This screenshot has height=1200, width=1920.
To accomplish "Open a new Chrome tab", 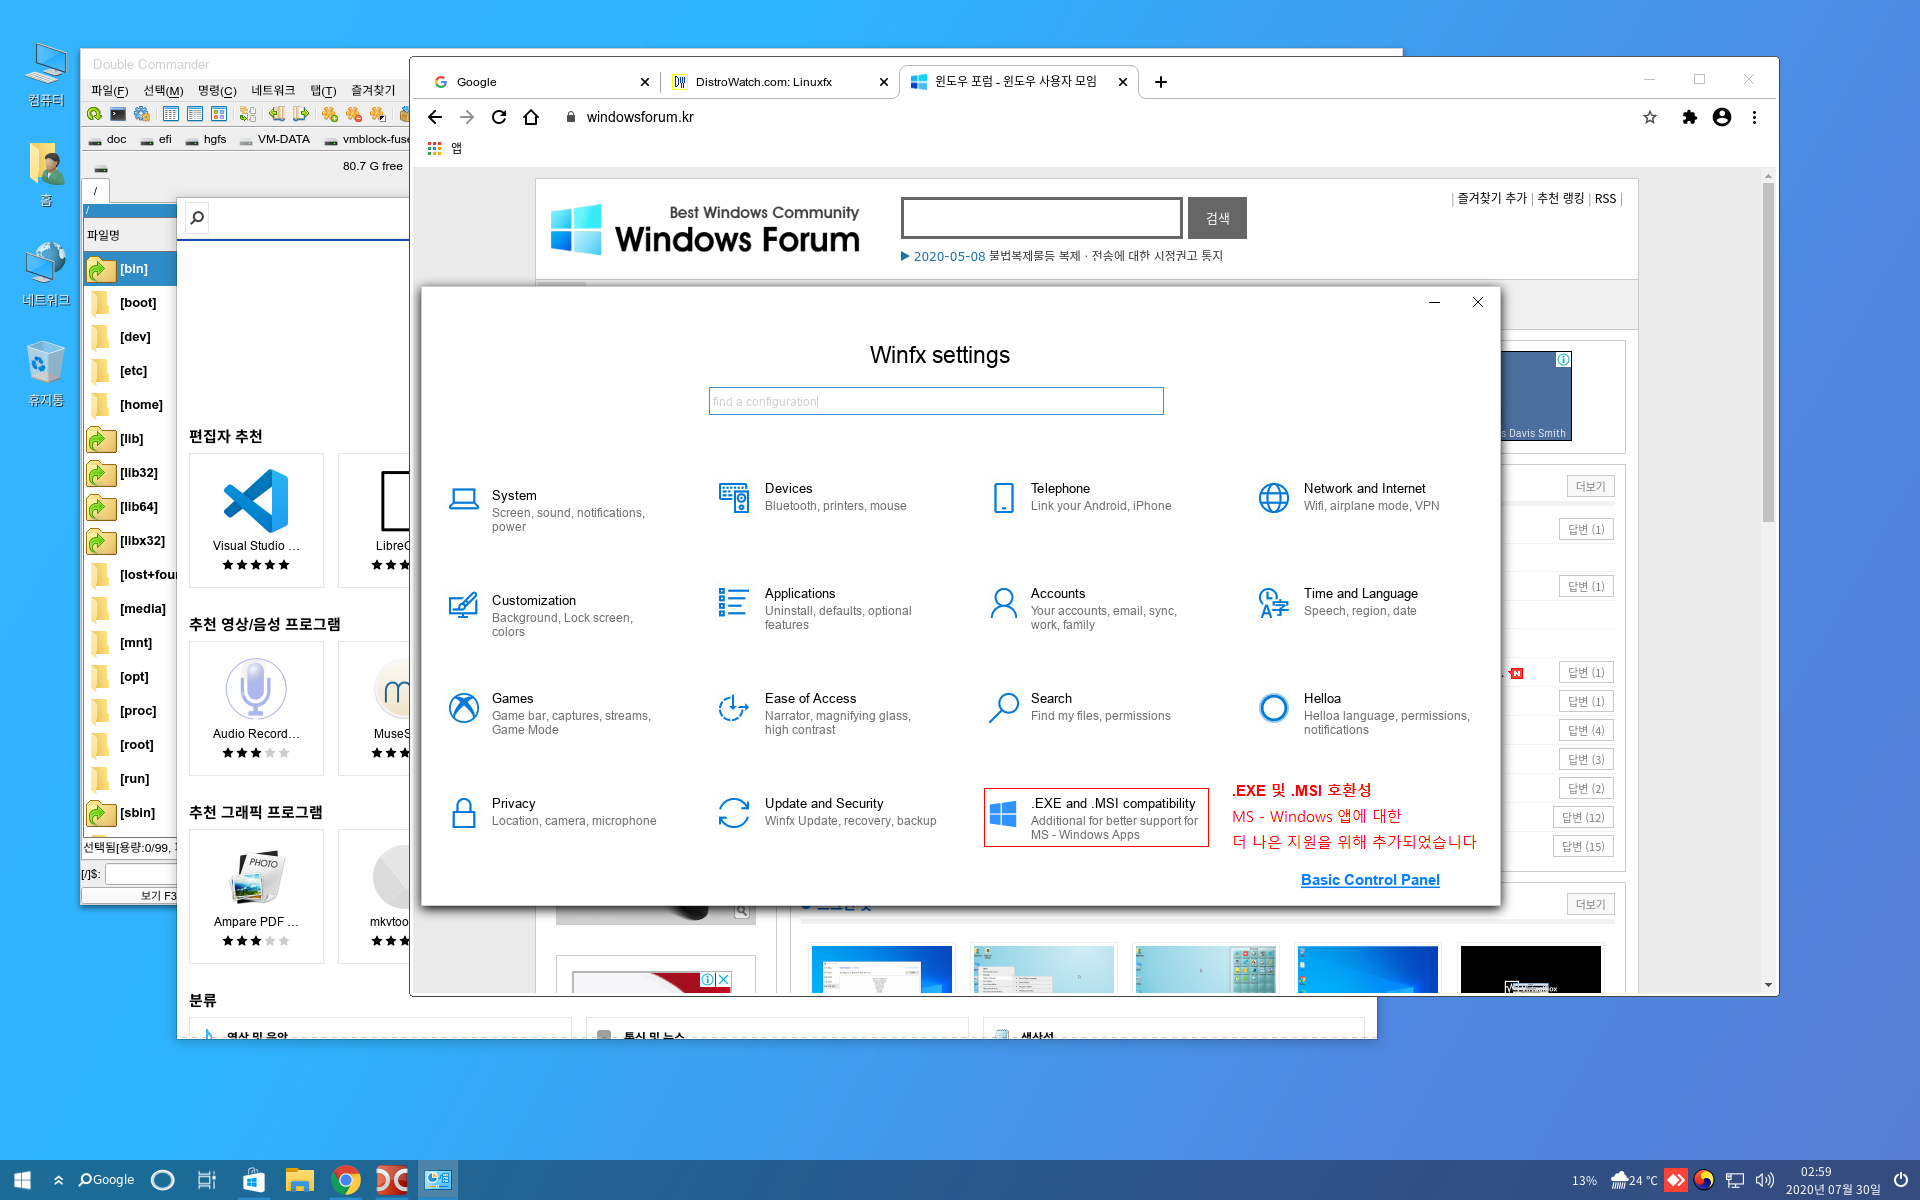I will (x=1161, y=82).
